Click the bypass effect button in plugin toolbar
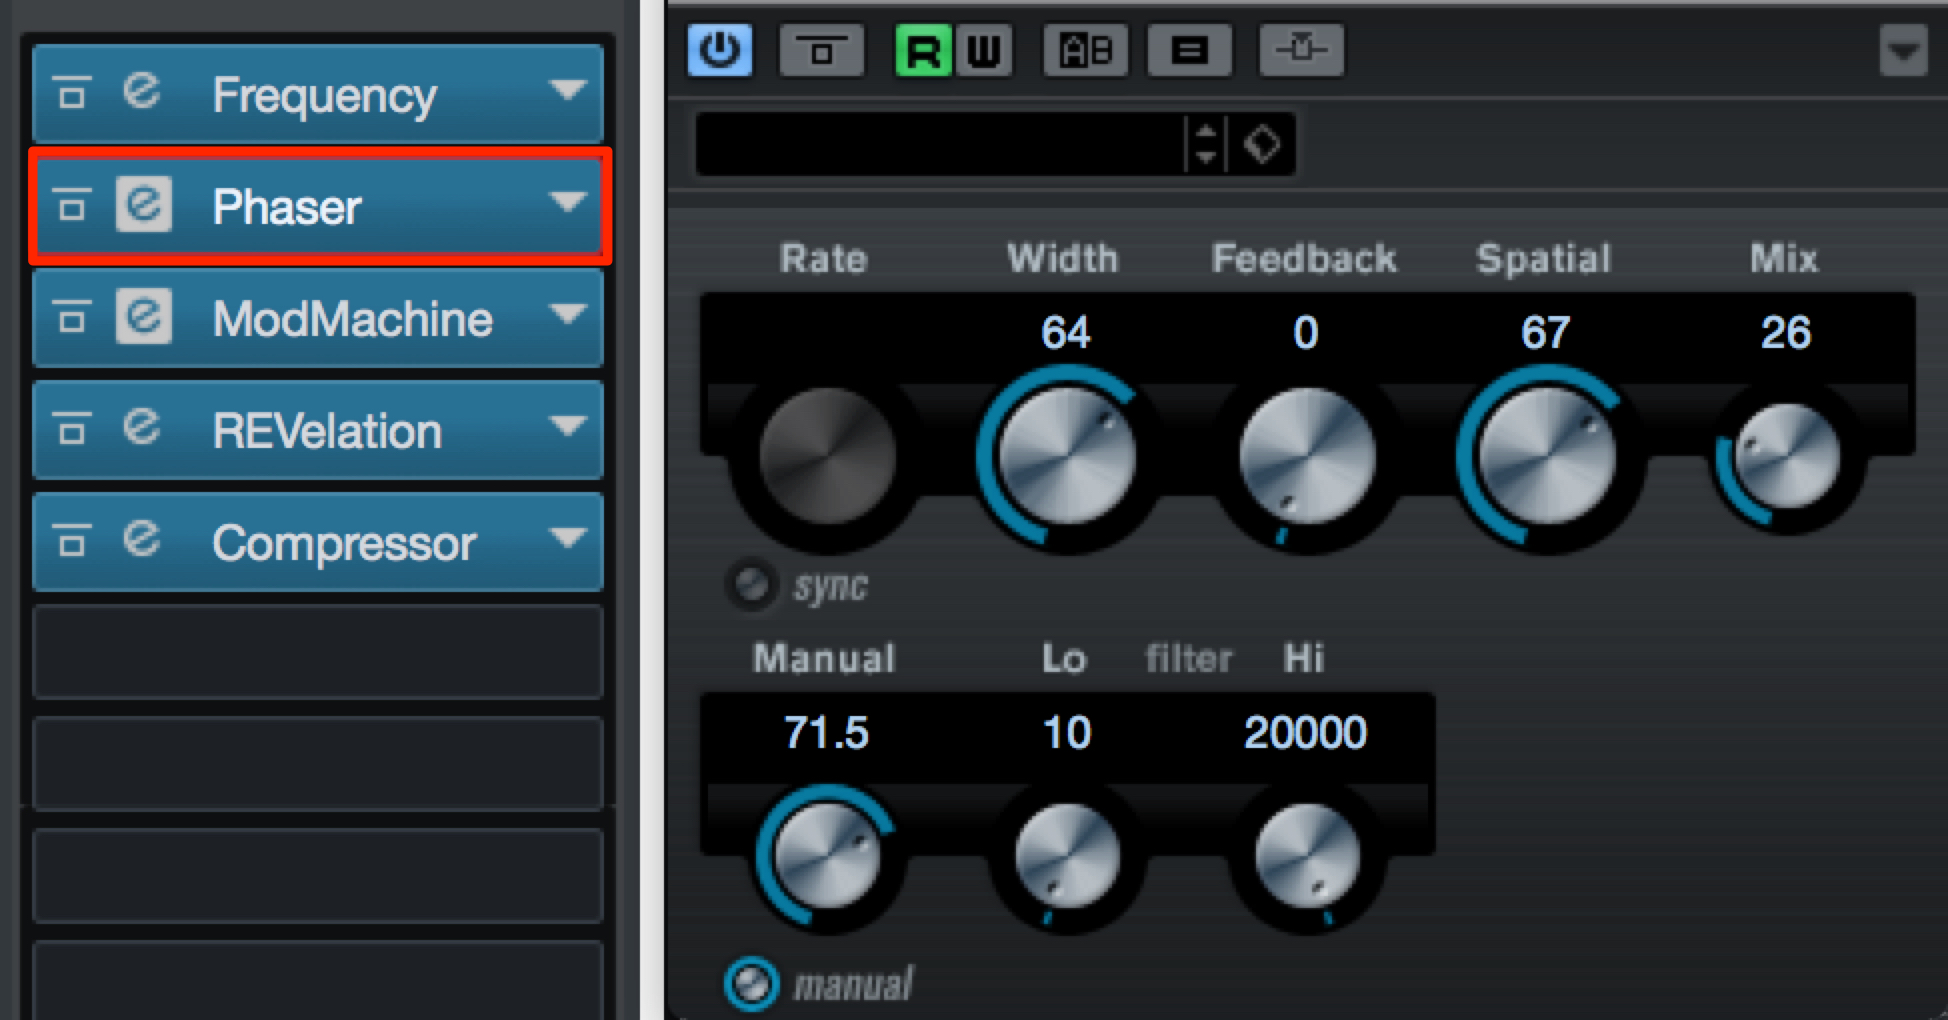The height and width of the screenshot is (1020, 1948). point(822,50)
